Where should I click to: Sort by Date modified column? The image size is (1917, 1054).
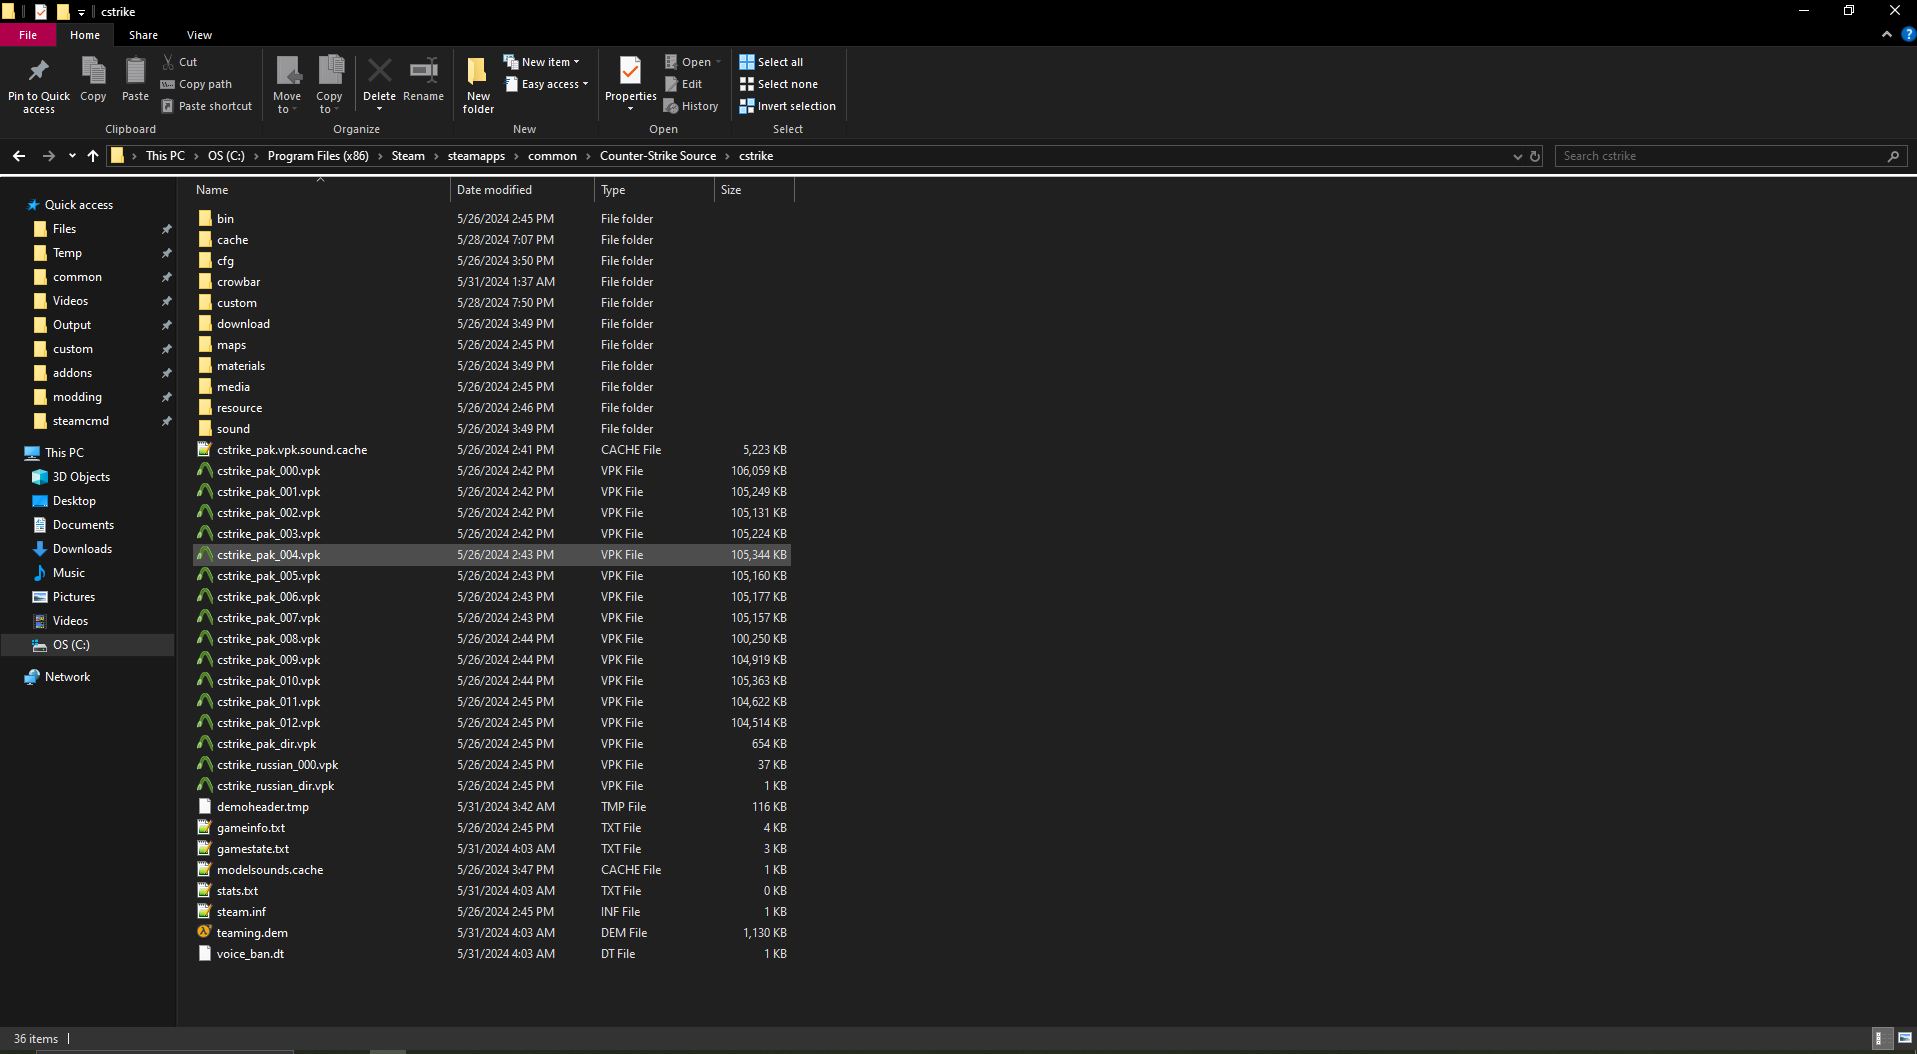coord(522,190)
